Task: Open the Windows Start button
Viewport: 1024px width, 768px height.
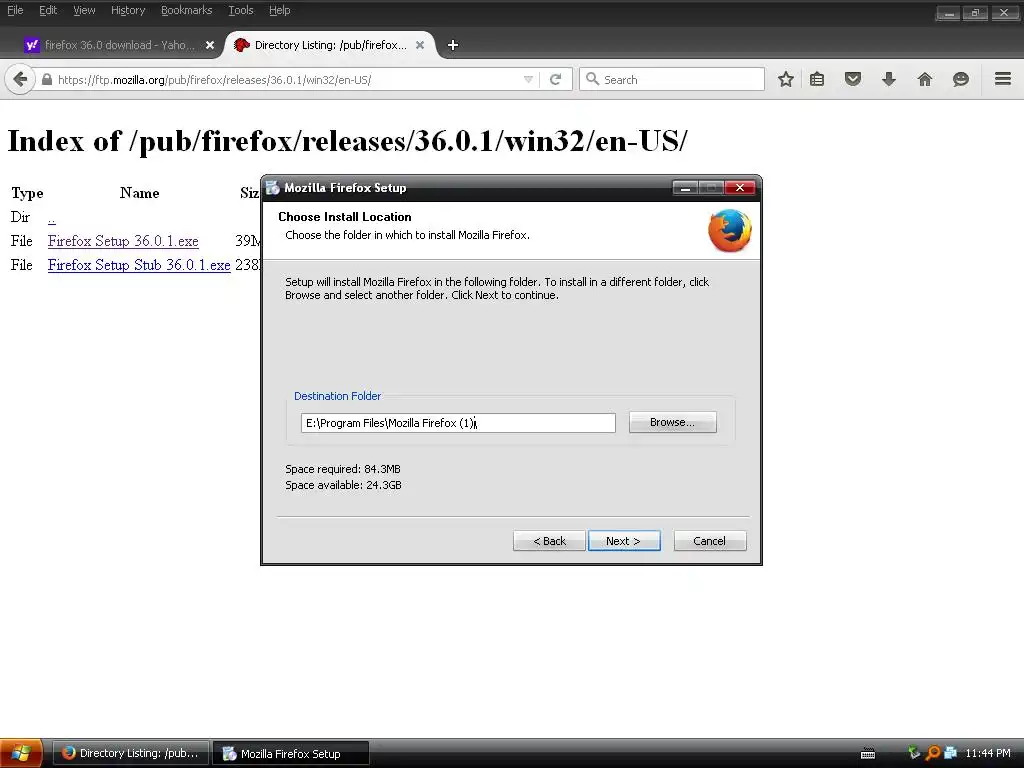Action: (21, 753)
